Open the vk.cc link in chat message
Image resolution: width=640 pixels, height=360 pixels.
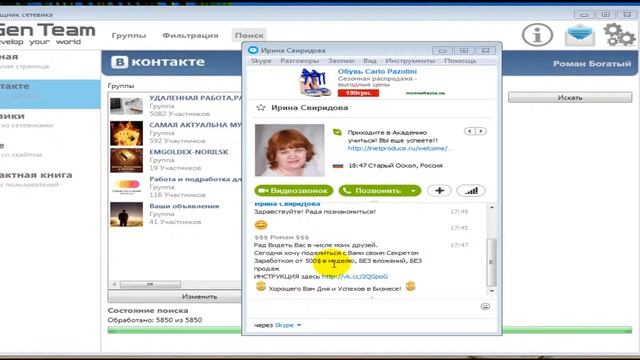(x=355, y=276)
